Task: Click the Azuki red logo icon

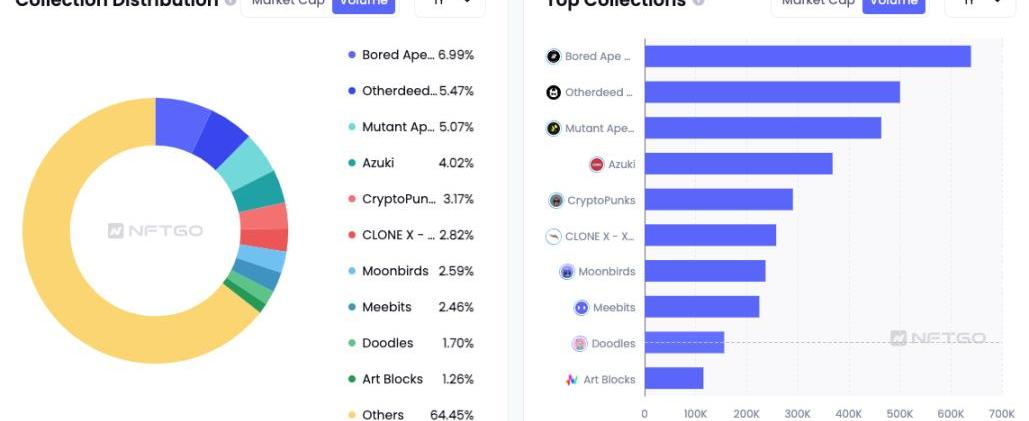Action: [x=597, y=164]
